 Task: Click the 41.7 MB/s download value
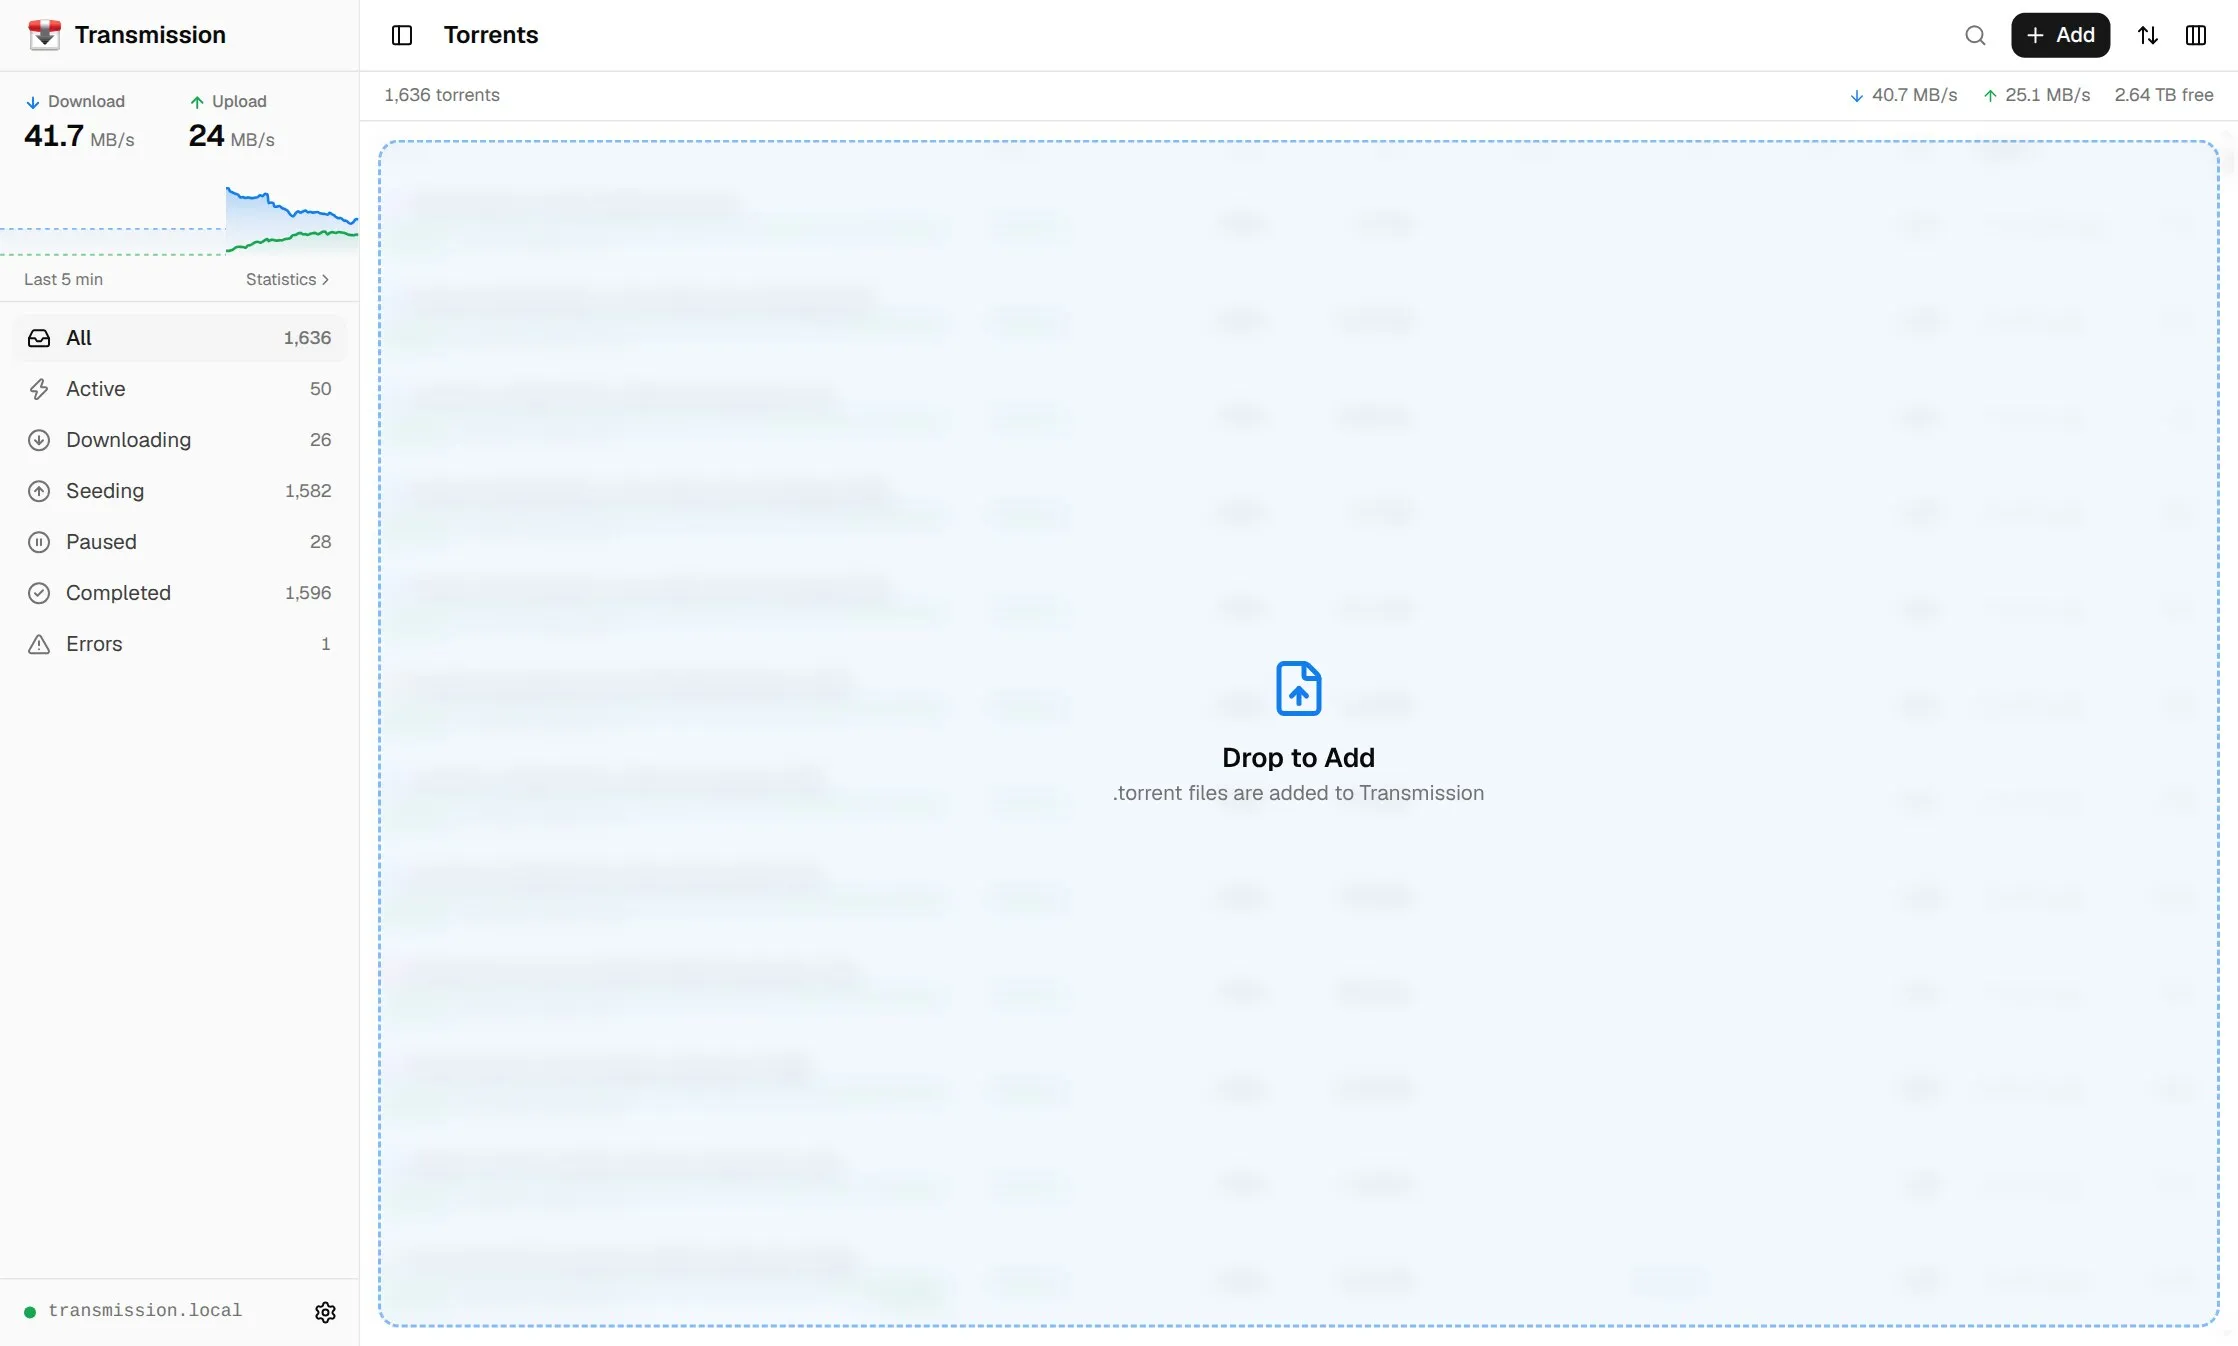[x=79, y=136]
